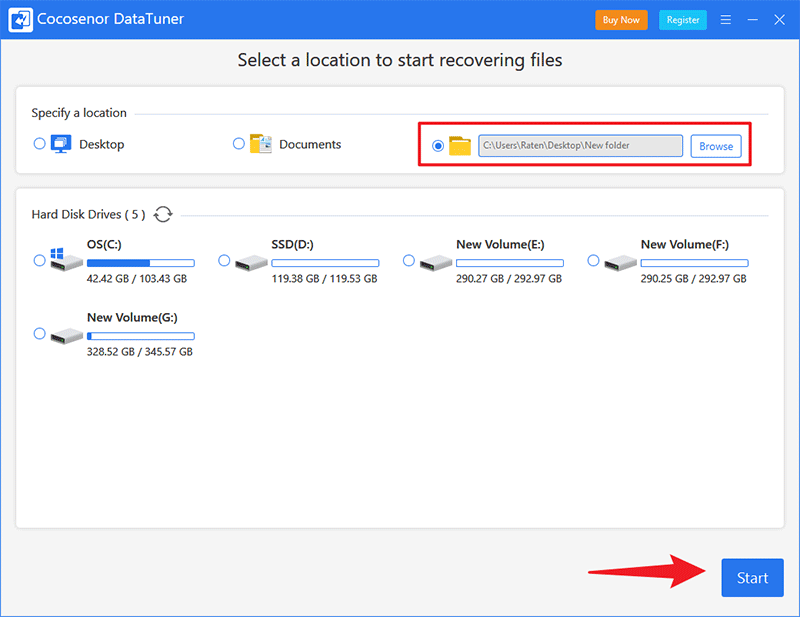This screenshot has height=617, width=800.
Task: Click the Documents folder icon
Action: pyautogui.click(x=261, y=144)
